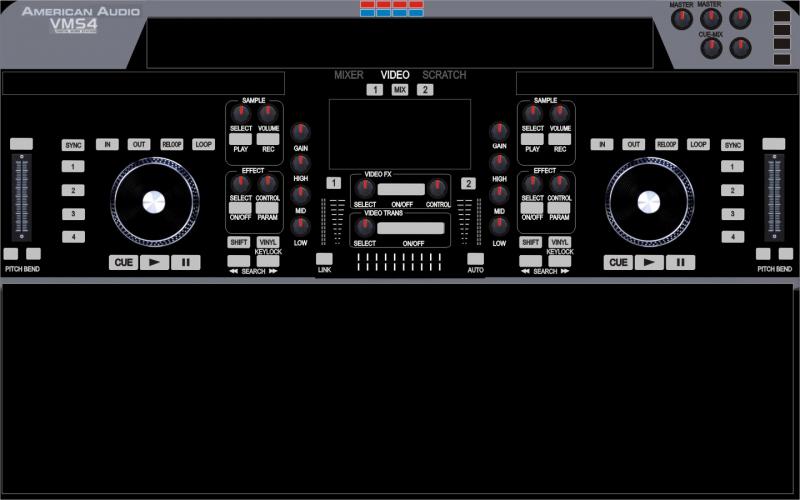Click the right deck GAIN knob
Image resolution: width=800 pixels, height=500 pixels.
pos(499,132)
